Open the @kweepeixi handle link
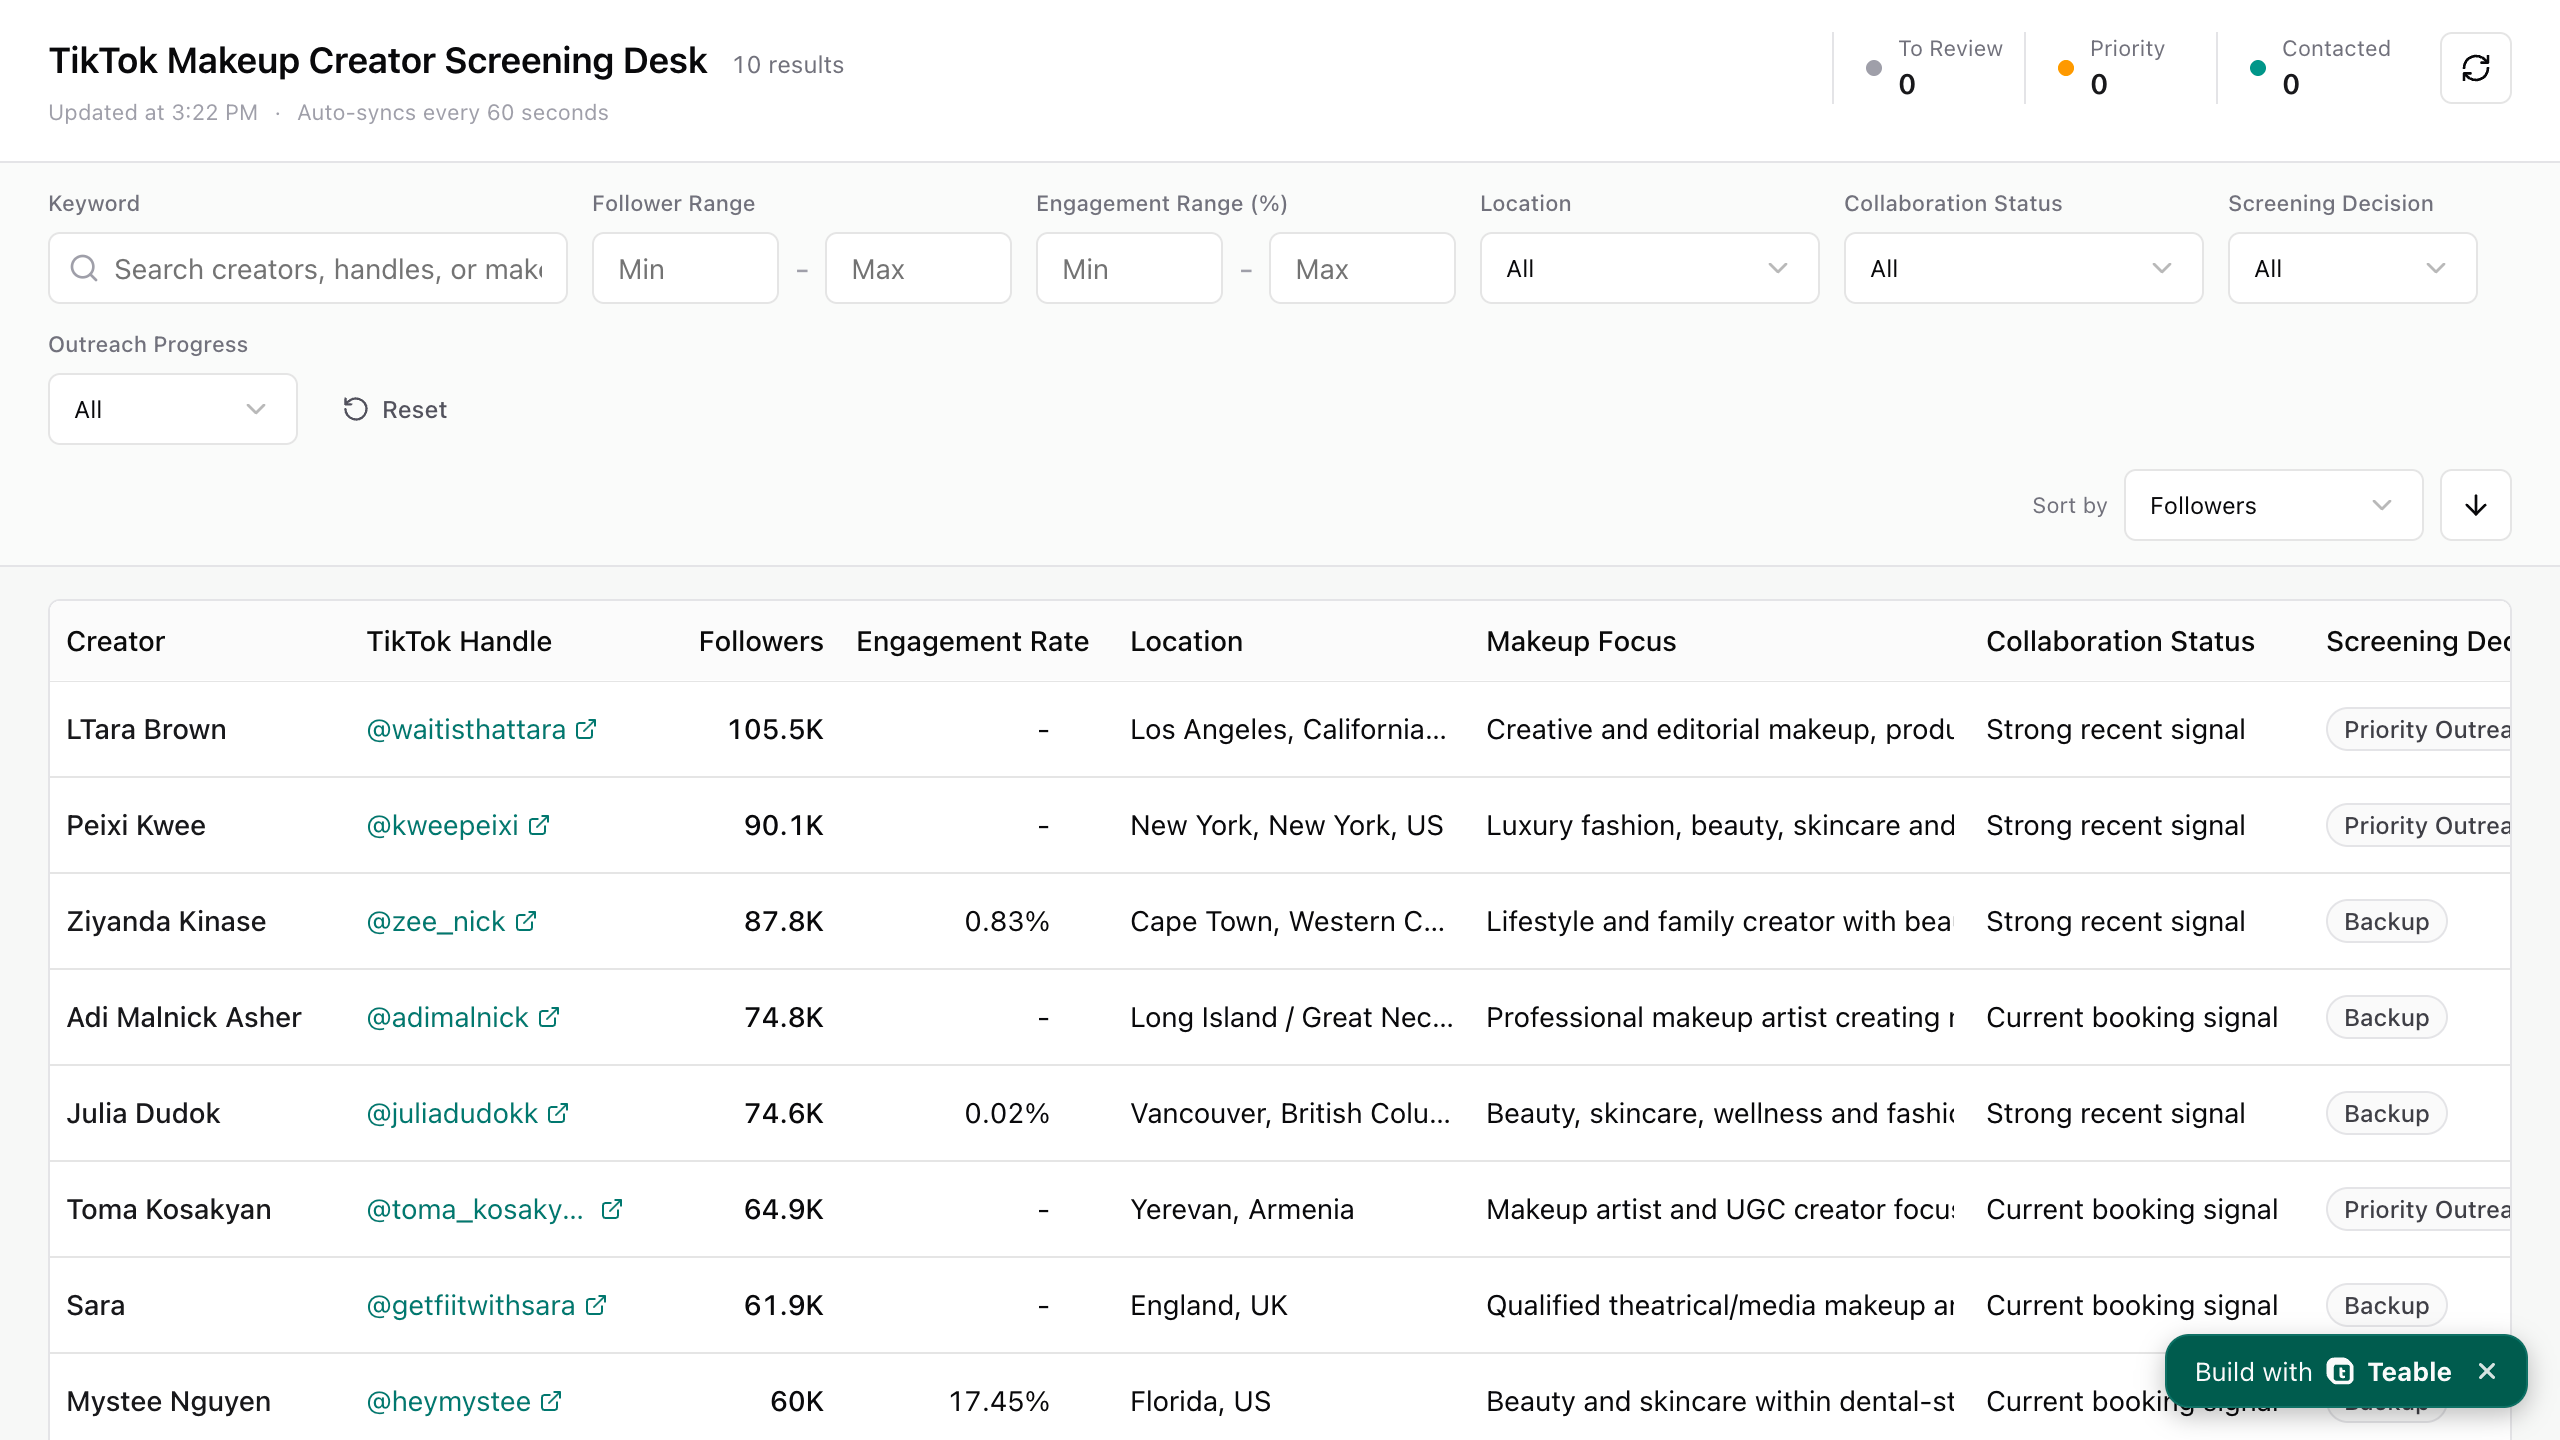The image size is (2560, 1440). (442, 825)
